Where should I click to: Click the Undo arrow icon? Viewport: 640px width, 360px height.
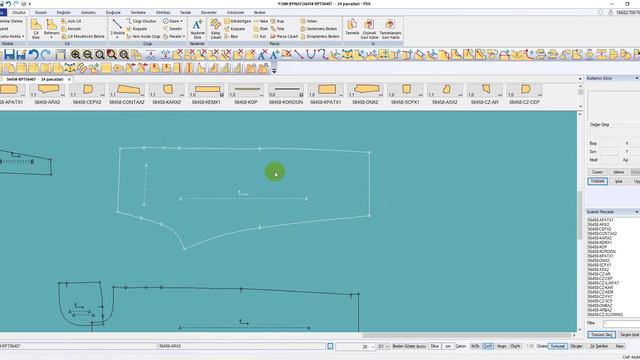coord(34,54)
